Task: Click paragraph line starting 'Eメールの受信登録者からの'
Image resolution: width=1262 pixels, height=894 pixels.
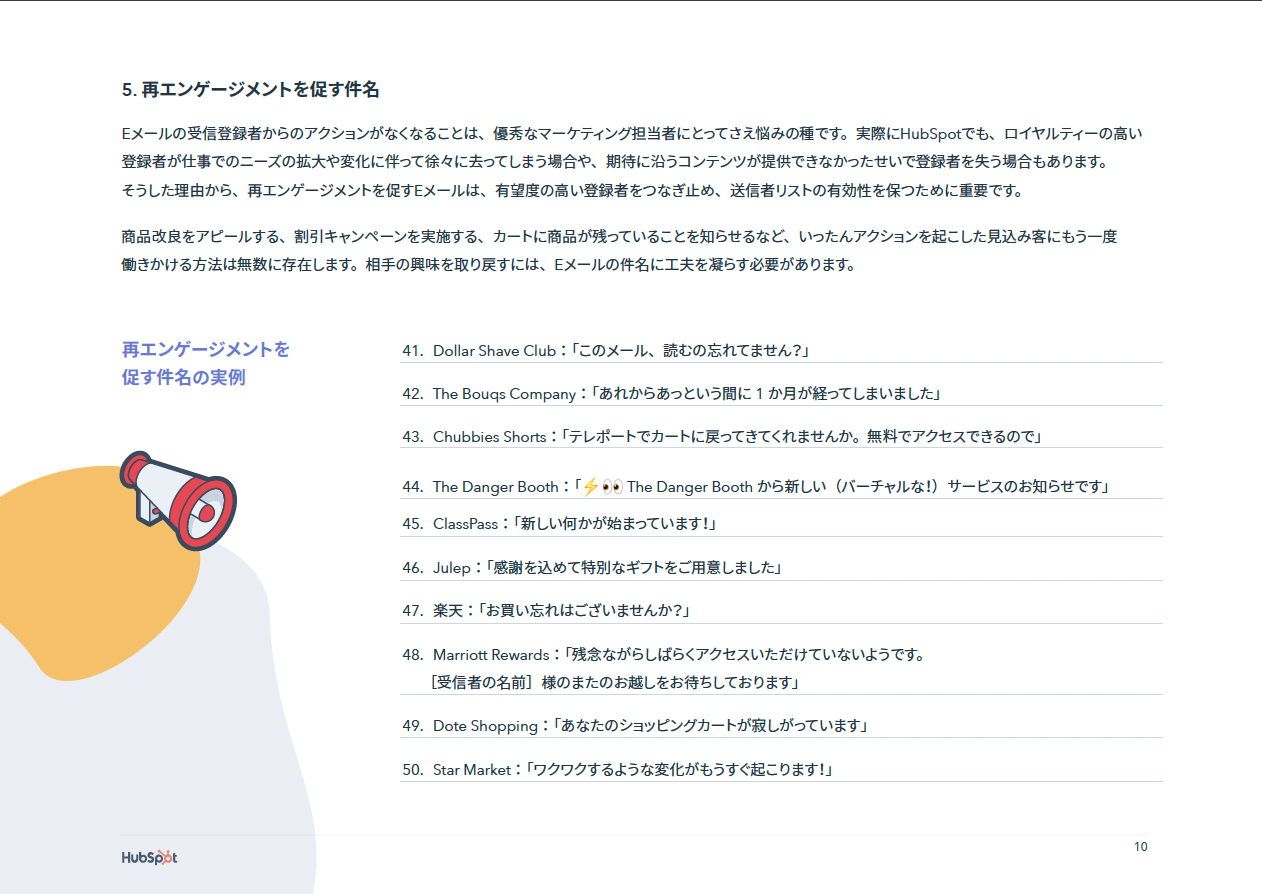Action: click(x=631, y=134)
